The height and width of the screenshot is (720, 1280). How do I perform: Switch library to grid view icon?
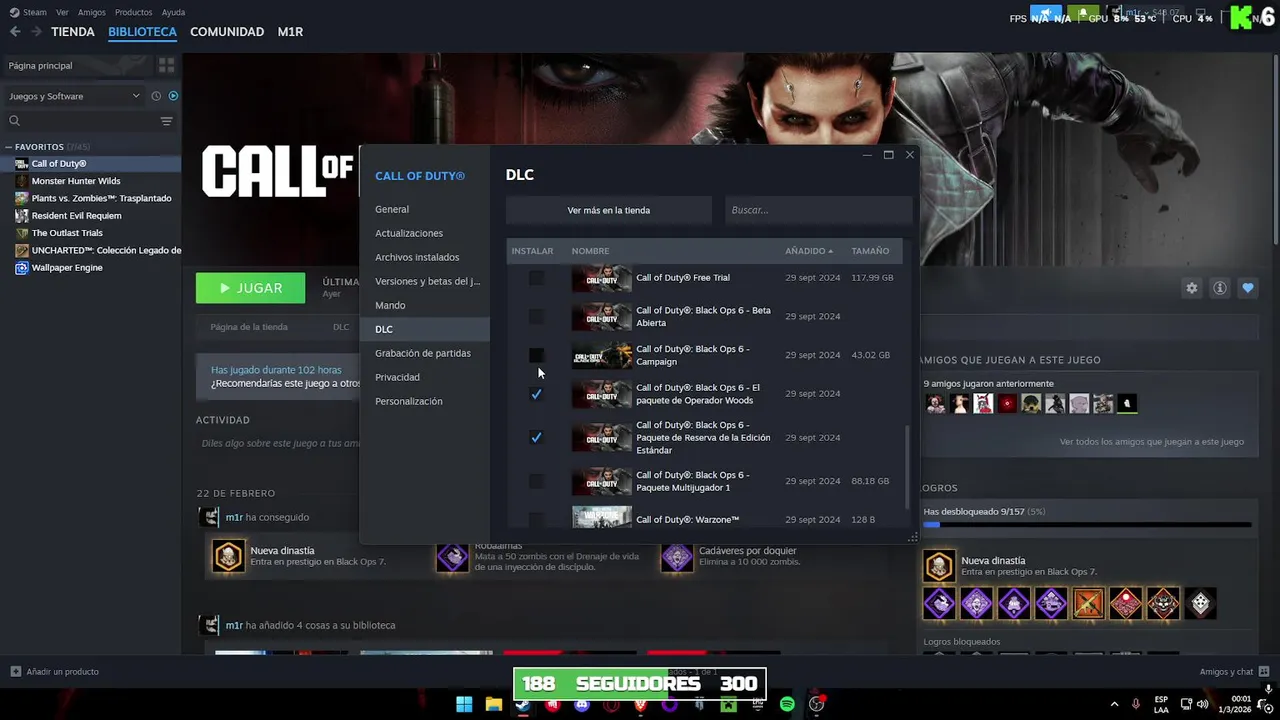tap(166, 65)
